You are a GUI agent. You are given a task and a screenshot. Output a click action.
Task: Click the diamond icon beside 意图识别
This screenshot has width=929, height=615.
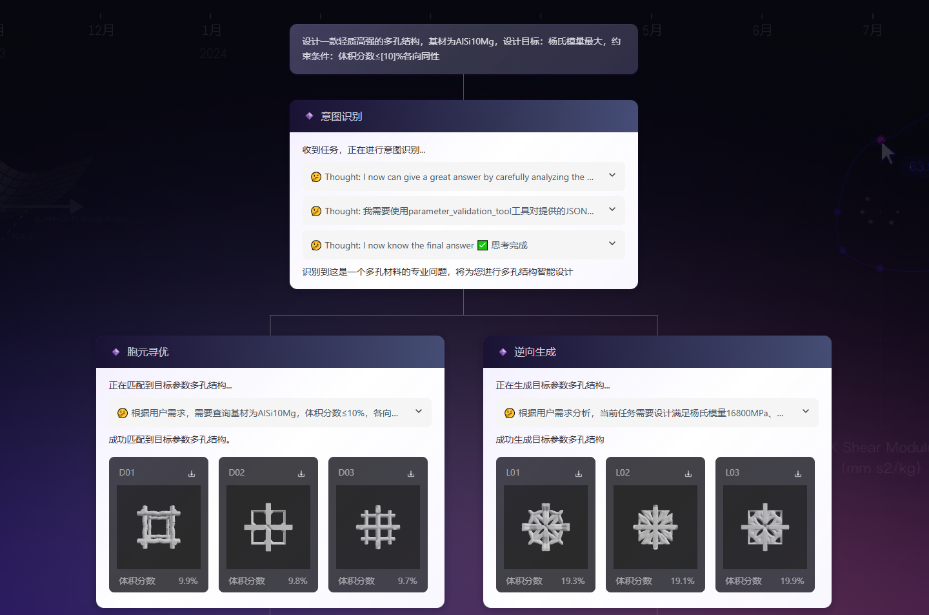point(309,116)
